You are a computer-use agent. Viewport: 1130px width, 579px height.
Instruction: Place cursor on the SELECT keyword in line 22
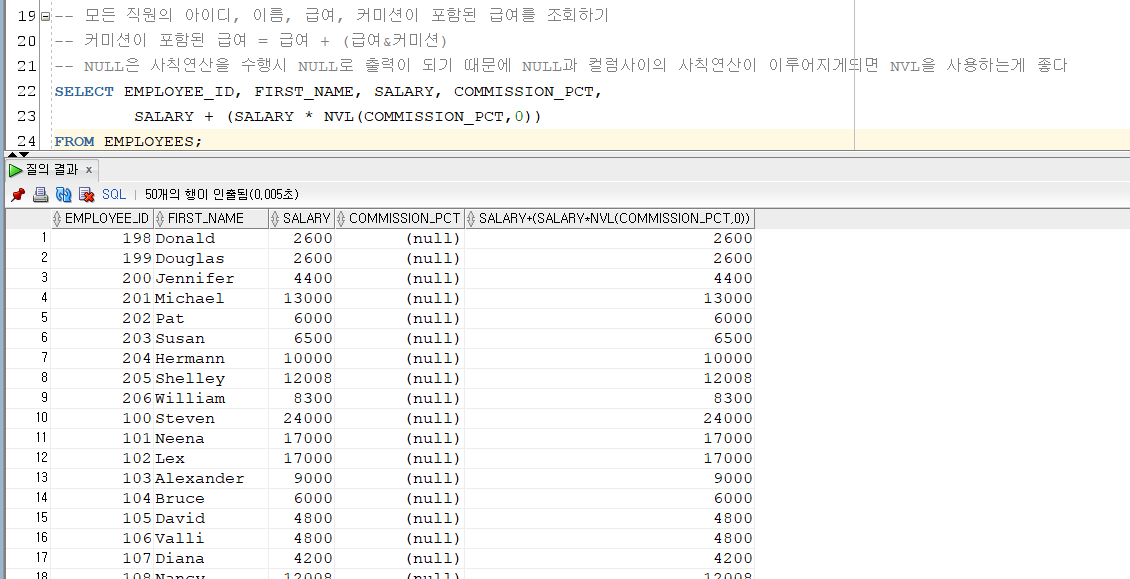click(x=84, y=92)
